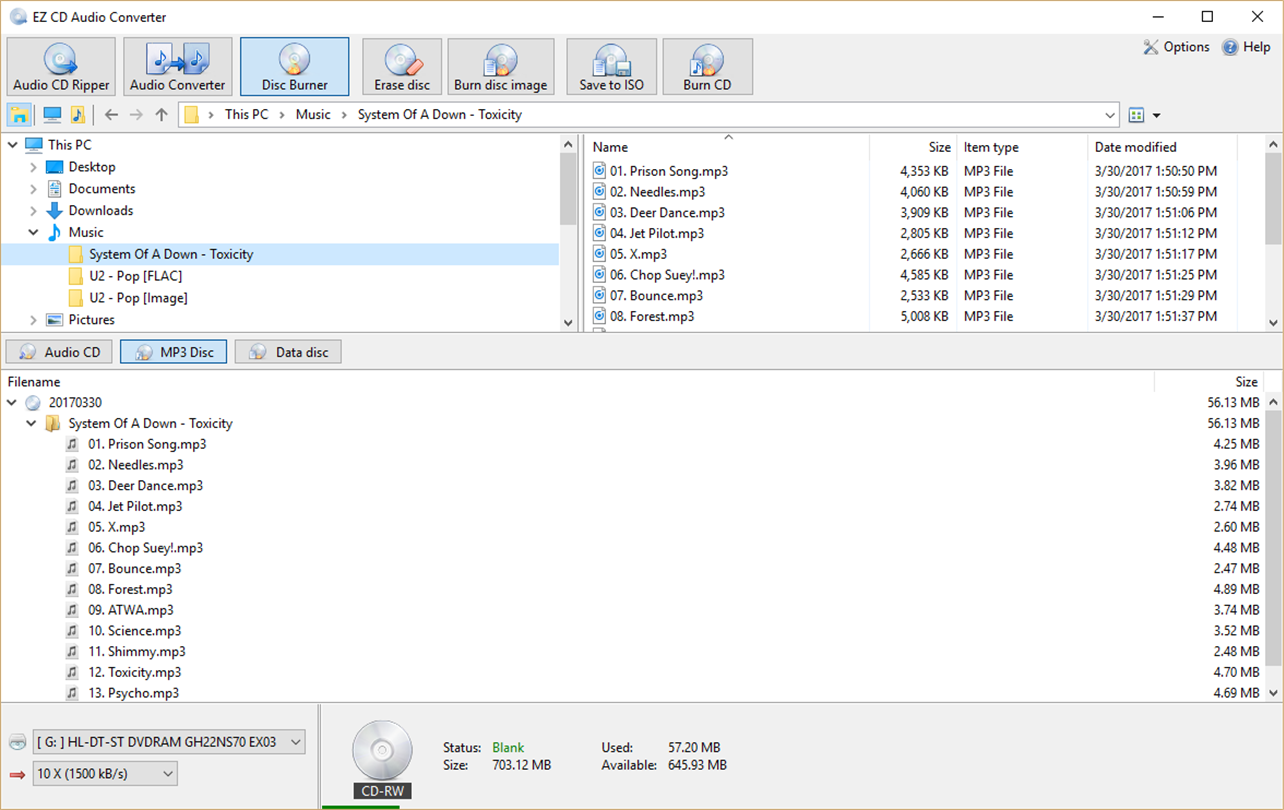Click the CD-RW disc image
Screen dimensions: 1284x810
pyautogui.click(x=383, y=759)
